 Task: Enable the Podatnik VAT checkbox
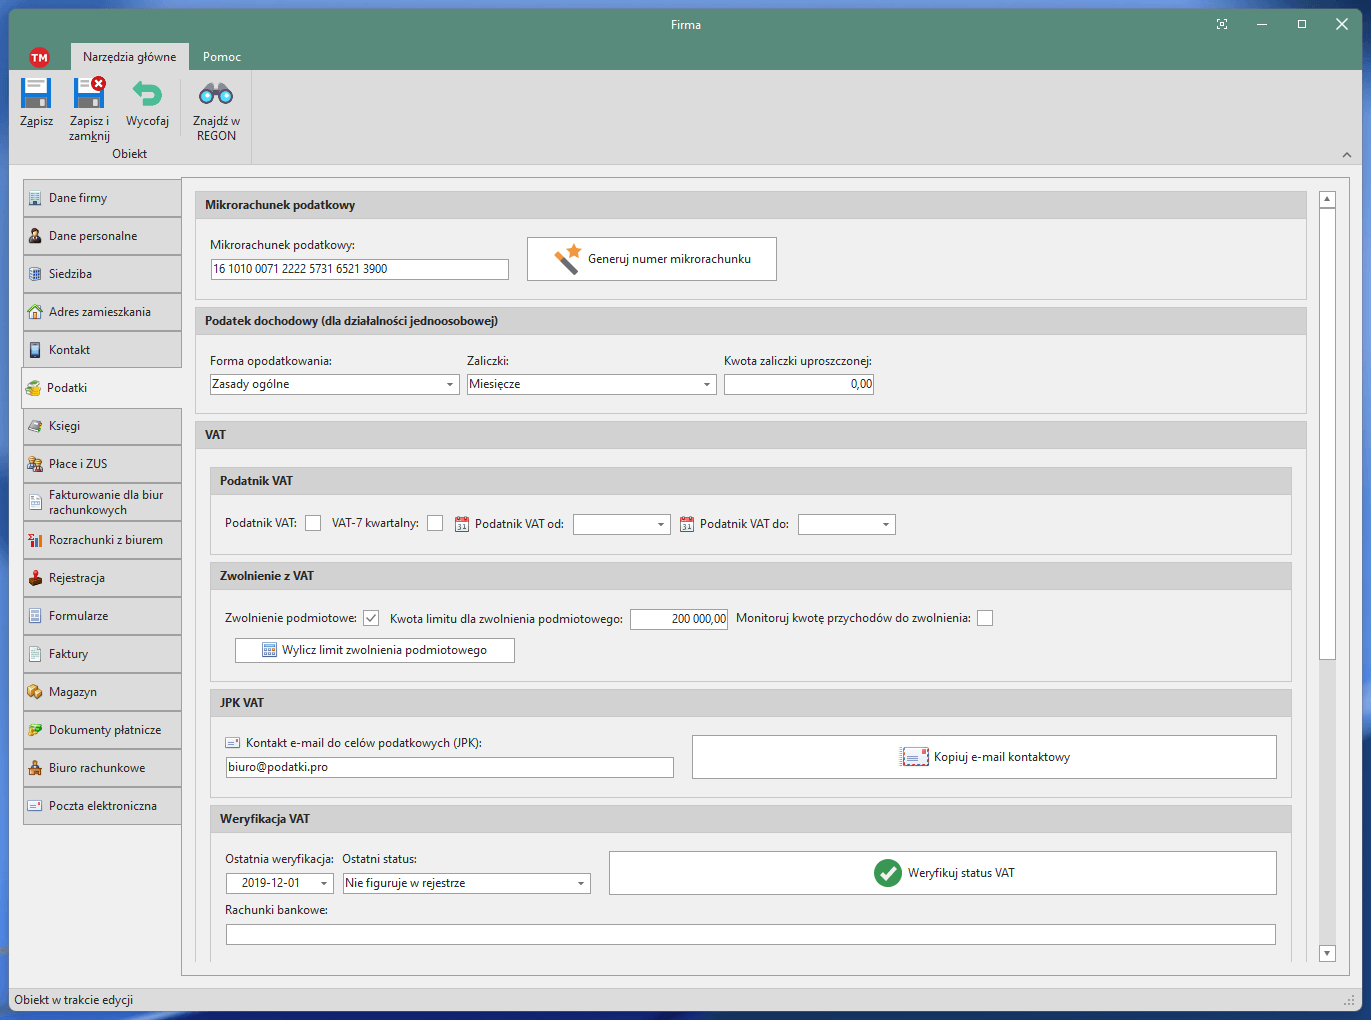pos(313,523)
